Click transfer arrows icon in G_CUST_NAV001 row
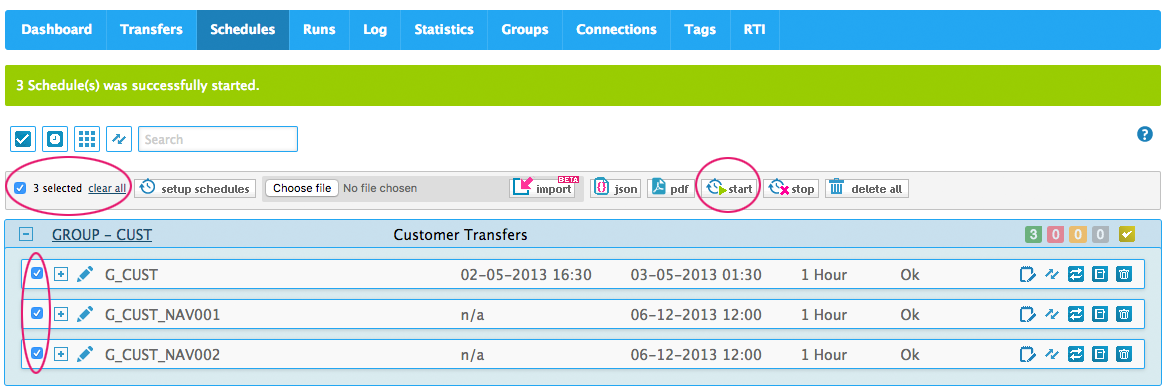The width and height of the screenshot is (1171, 387). coord(1076,315)
